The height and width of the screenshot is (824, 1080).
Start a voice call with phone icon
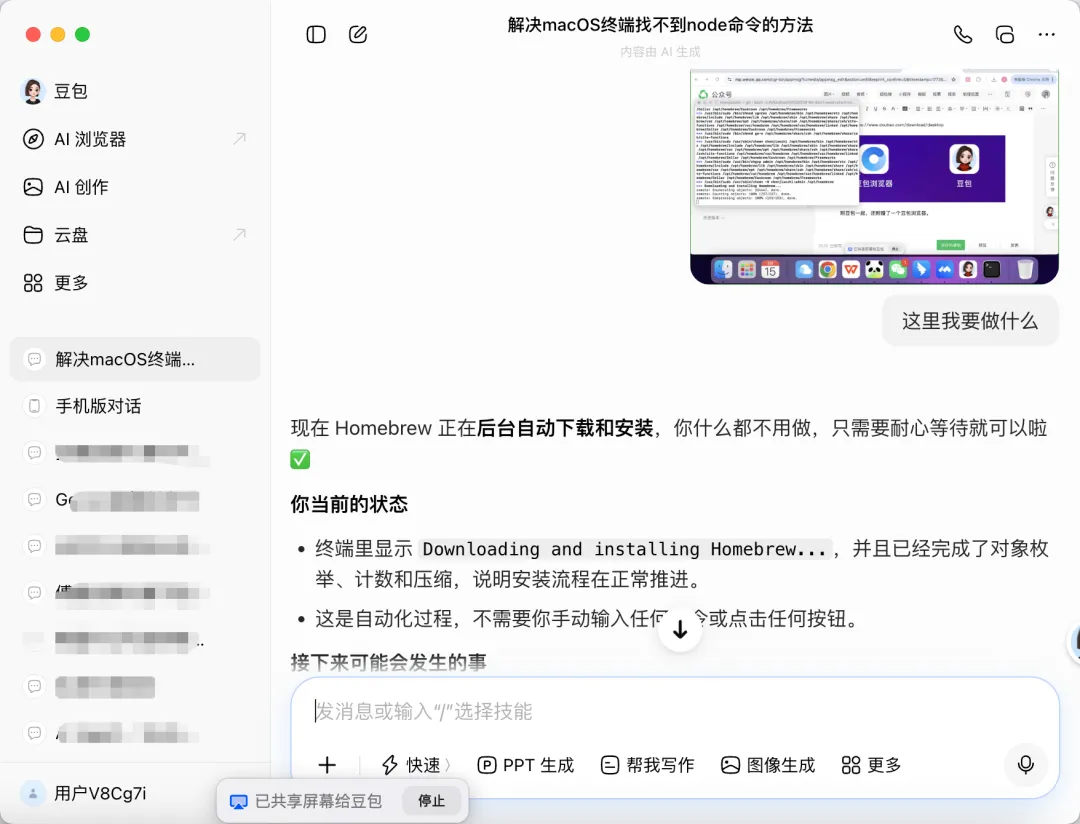point(962,34)
